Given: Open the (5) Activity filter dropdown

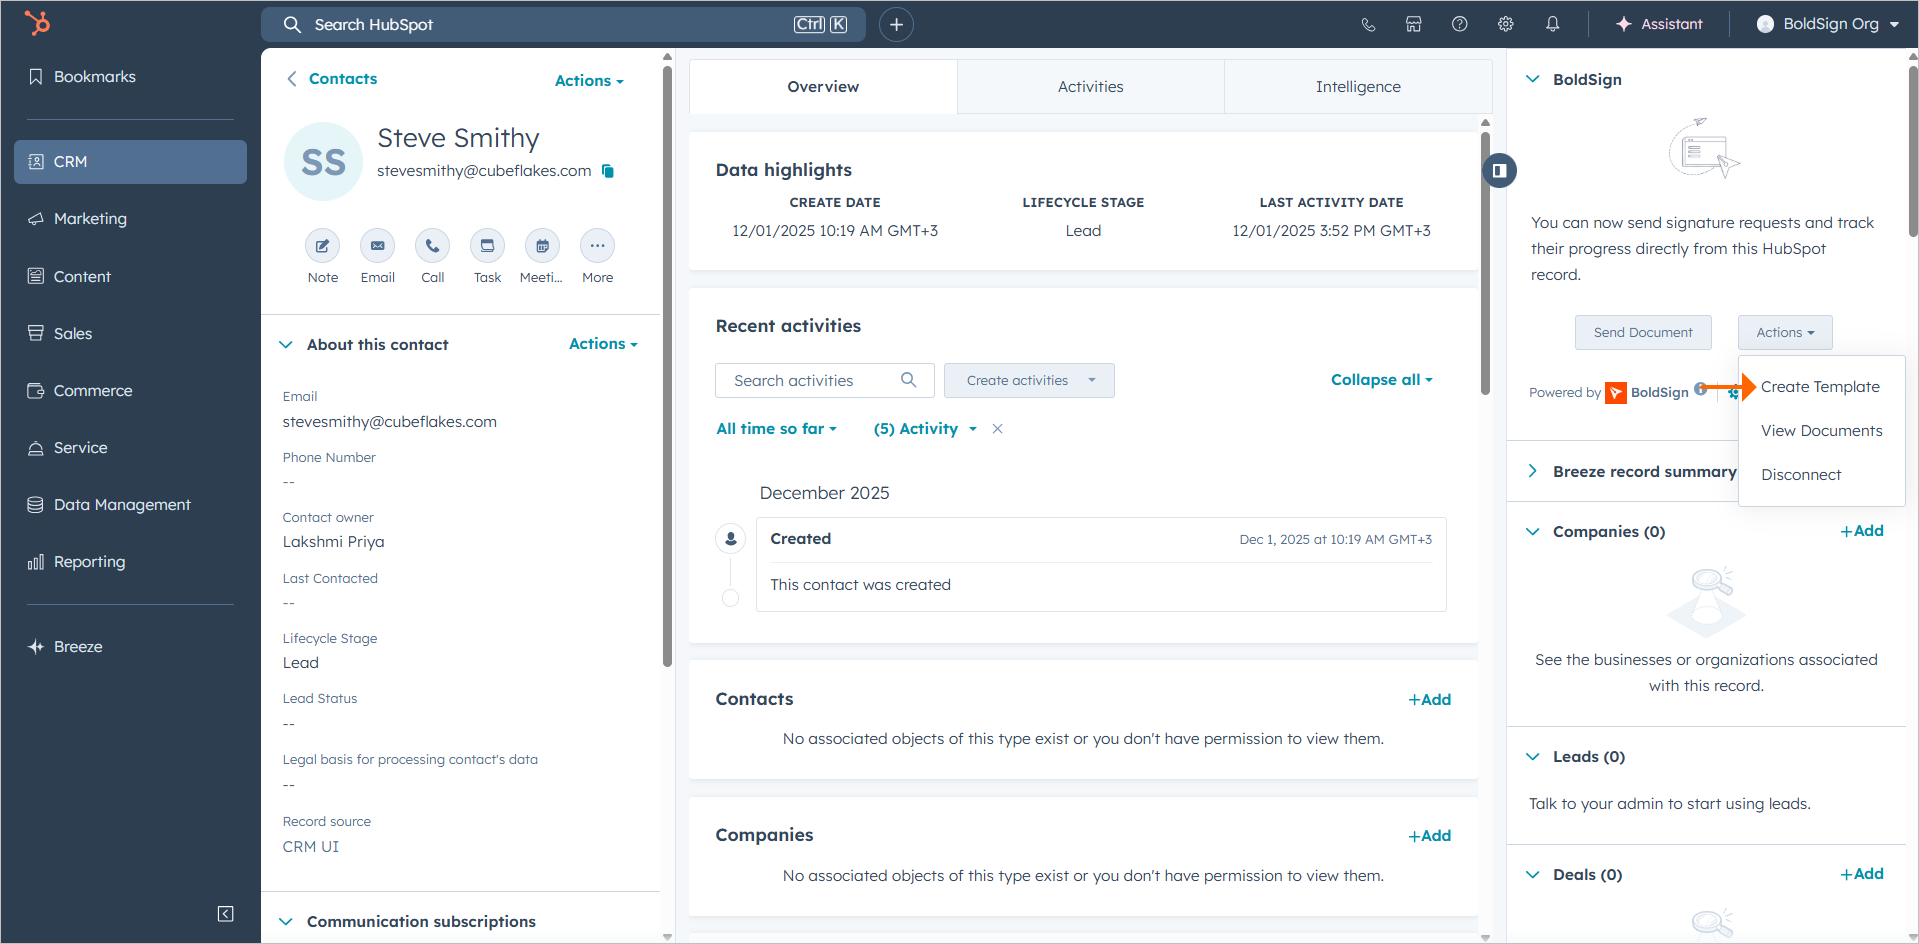Looking at the screenshot, I should pyautogui.click(x=925, y=429).
